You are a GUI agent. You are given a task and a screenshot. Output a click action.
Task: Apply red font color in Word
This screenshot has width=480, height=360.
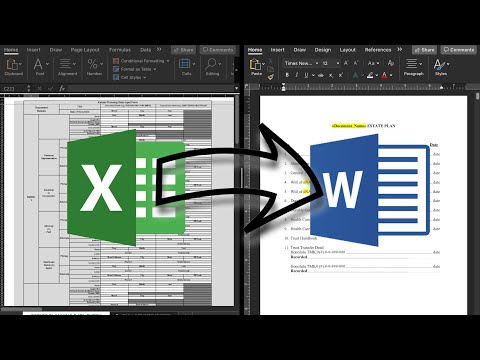[x=384, y=76]
